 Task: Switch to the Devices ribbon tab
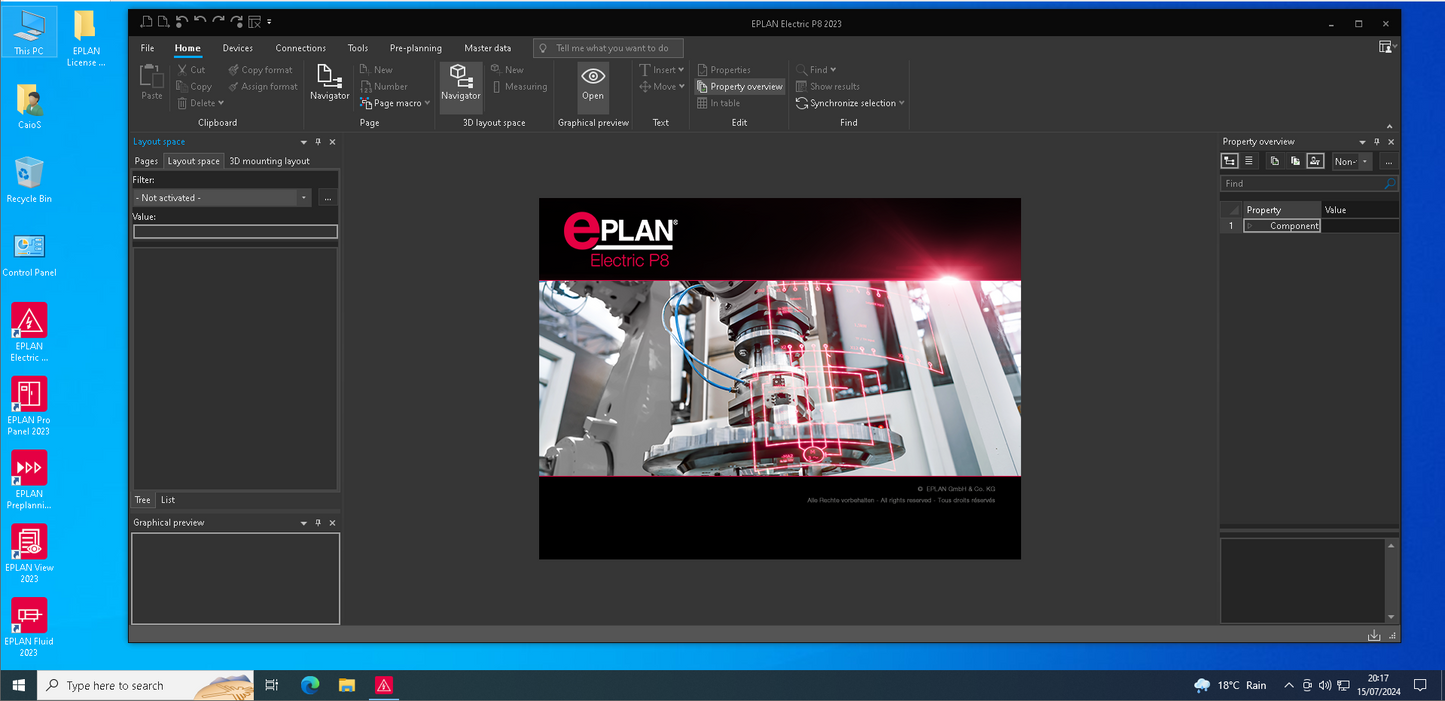pos(238,48)
